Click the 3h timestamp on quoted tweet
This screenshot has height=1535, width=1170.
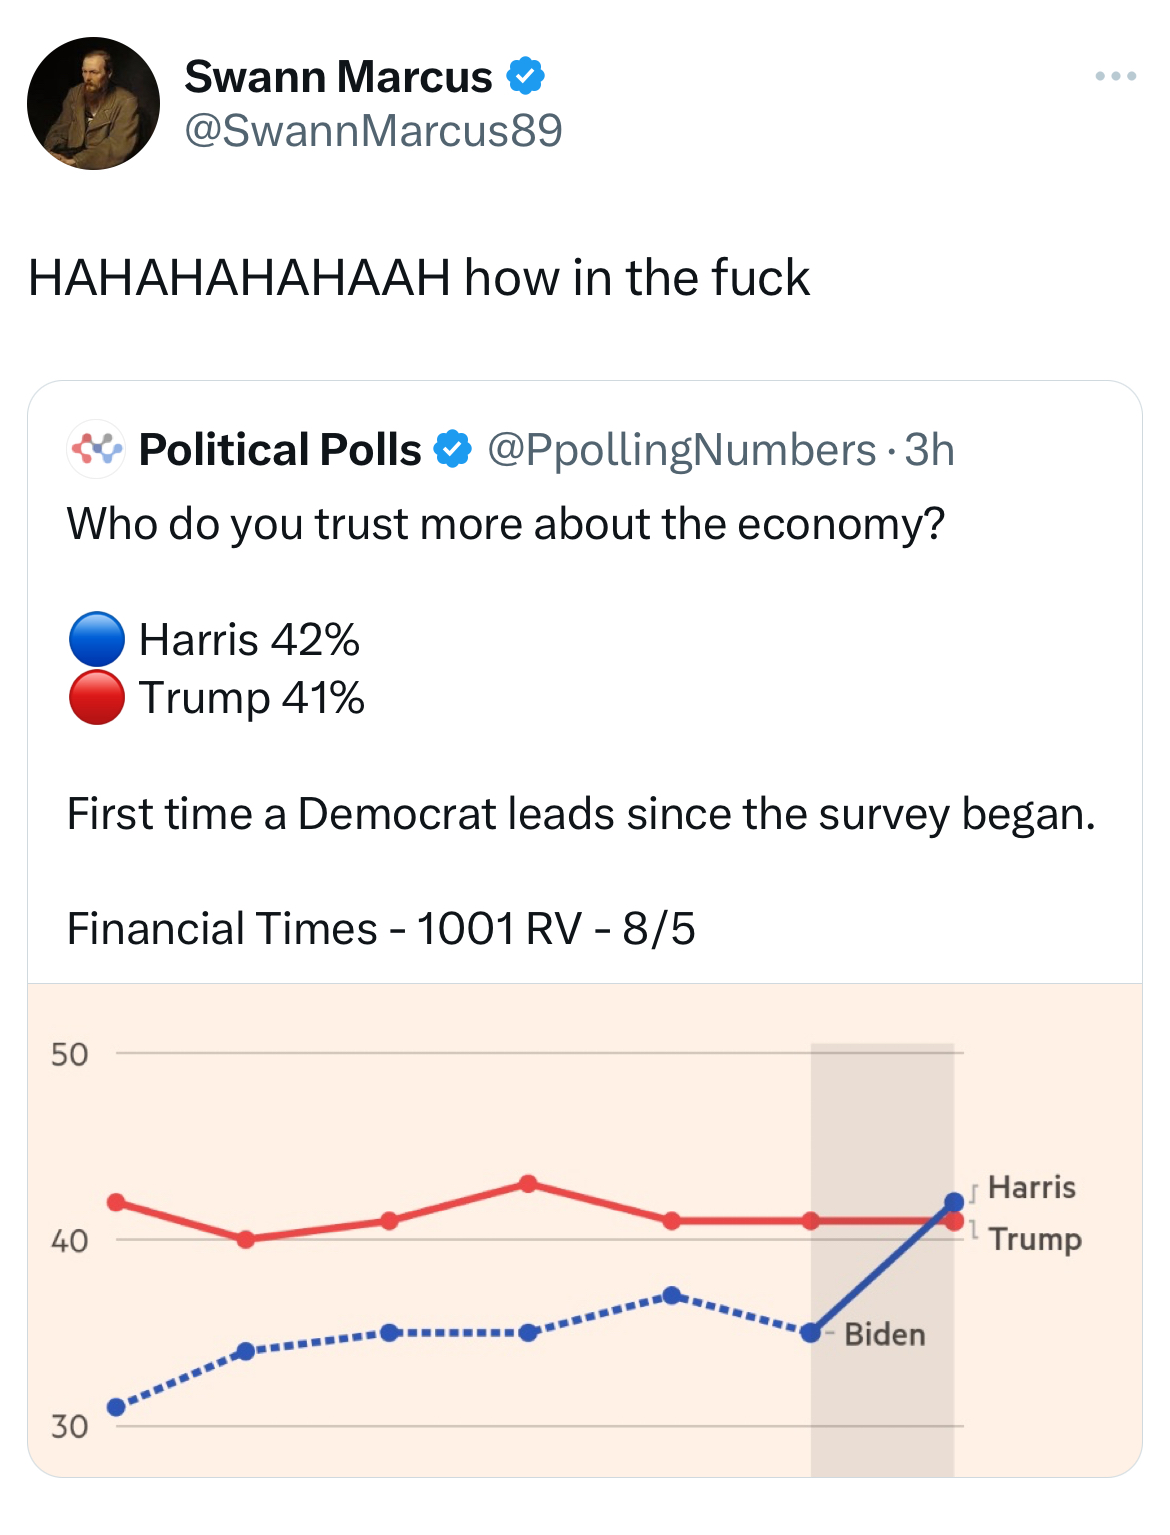[x=929, y=450]
